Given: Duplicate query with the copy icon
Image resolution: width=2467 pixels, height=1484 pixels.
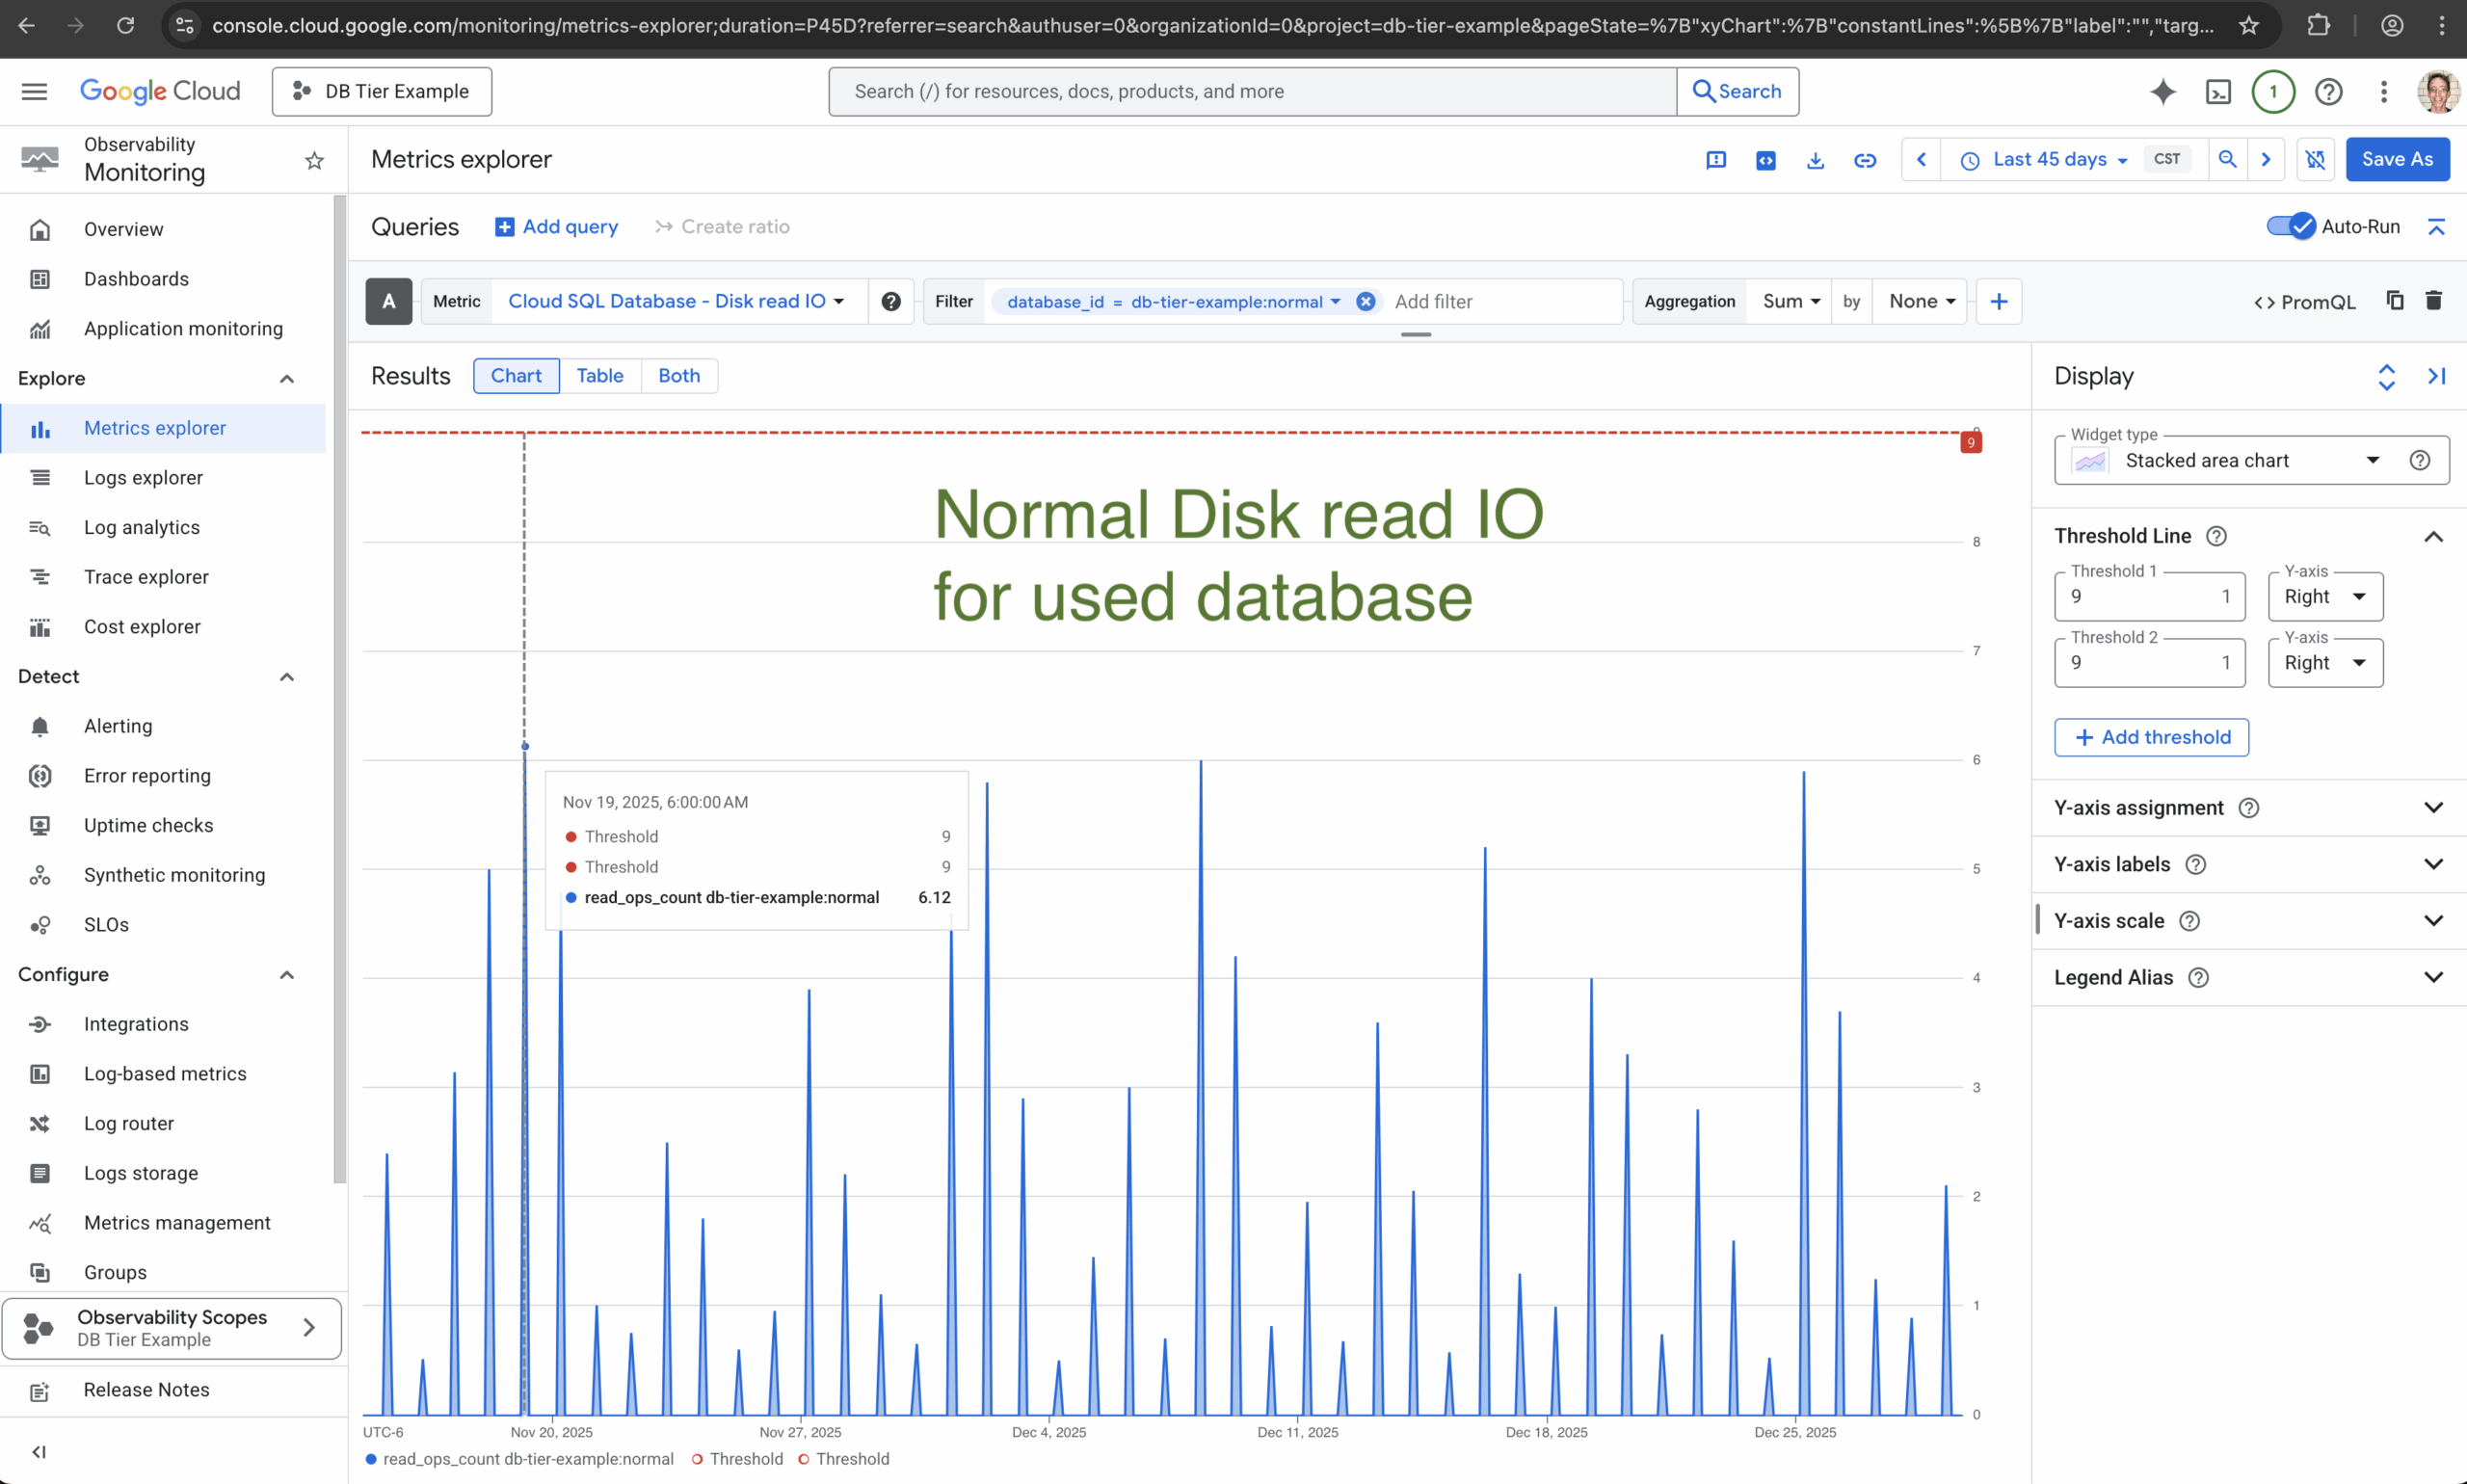Looking at the screenshot, I should tap(2394, 301).
